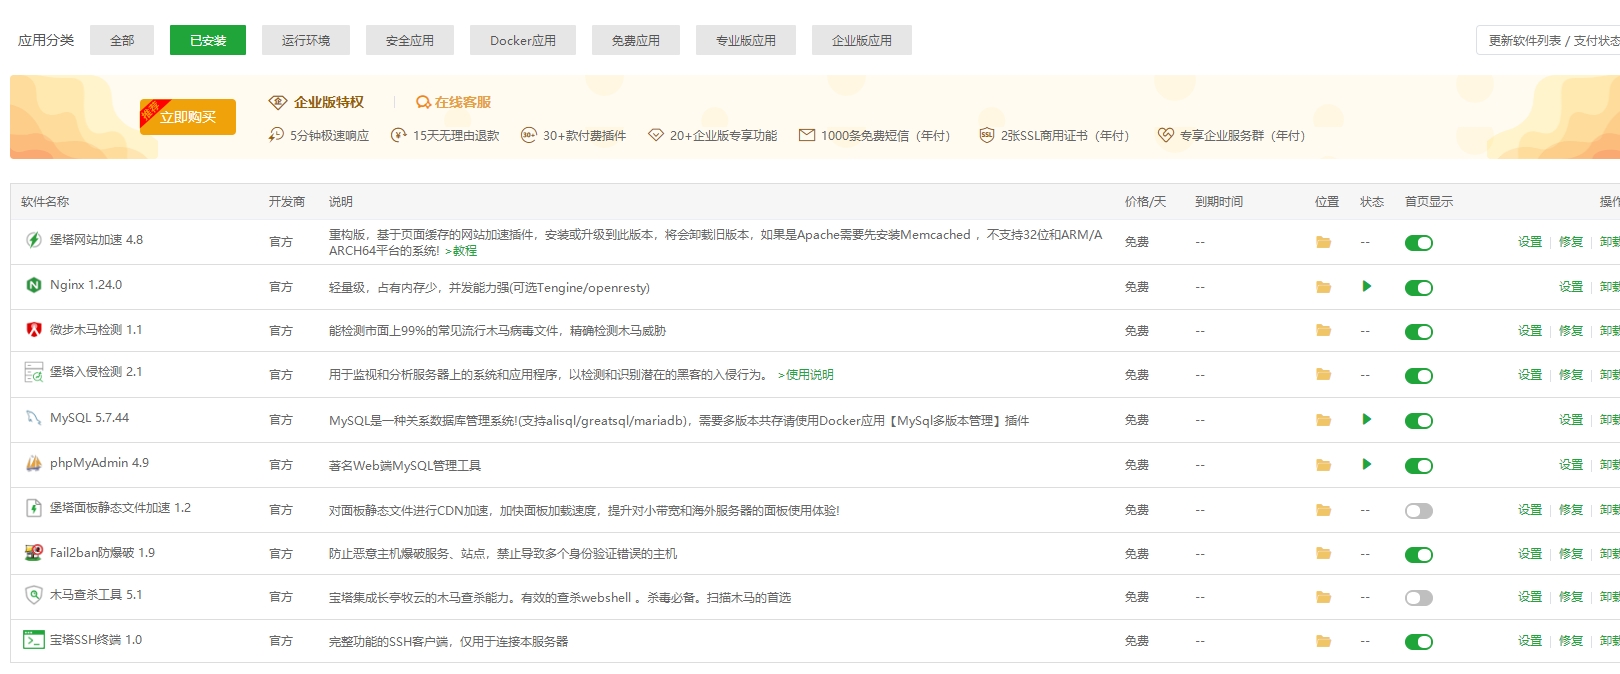Select the 全部 category tab
The image size is (1620, 674).
pos(122,40)
